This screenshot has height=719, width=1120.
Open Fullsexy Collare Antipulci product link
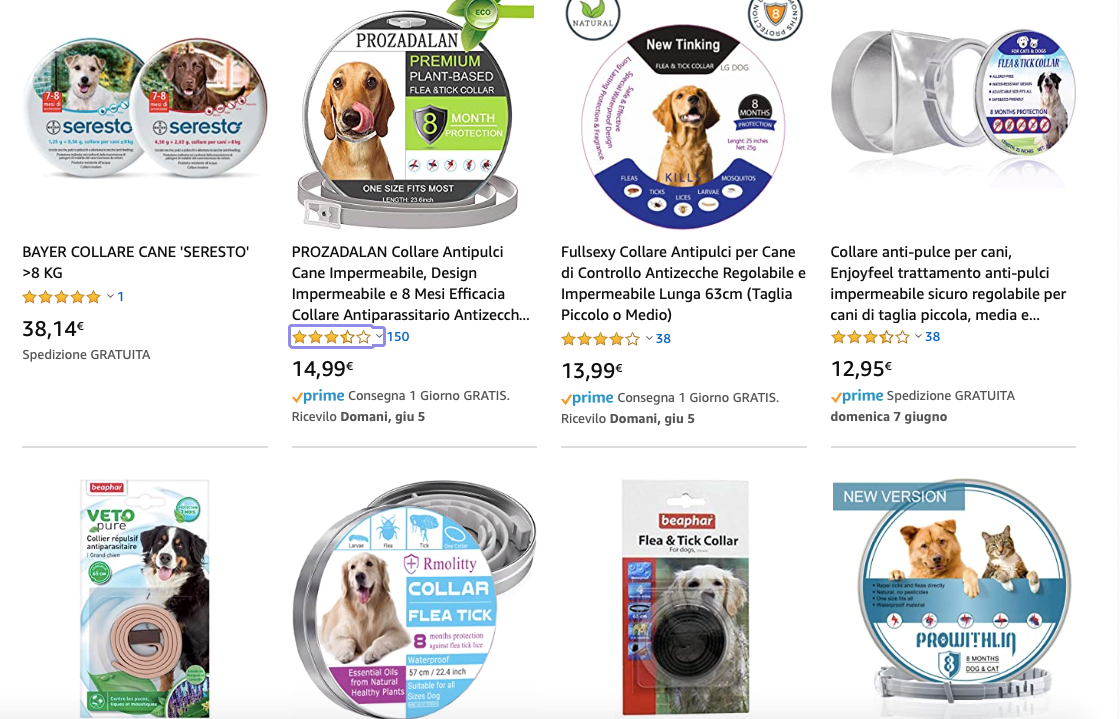pyautogui.click(x=683, y=283)
